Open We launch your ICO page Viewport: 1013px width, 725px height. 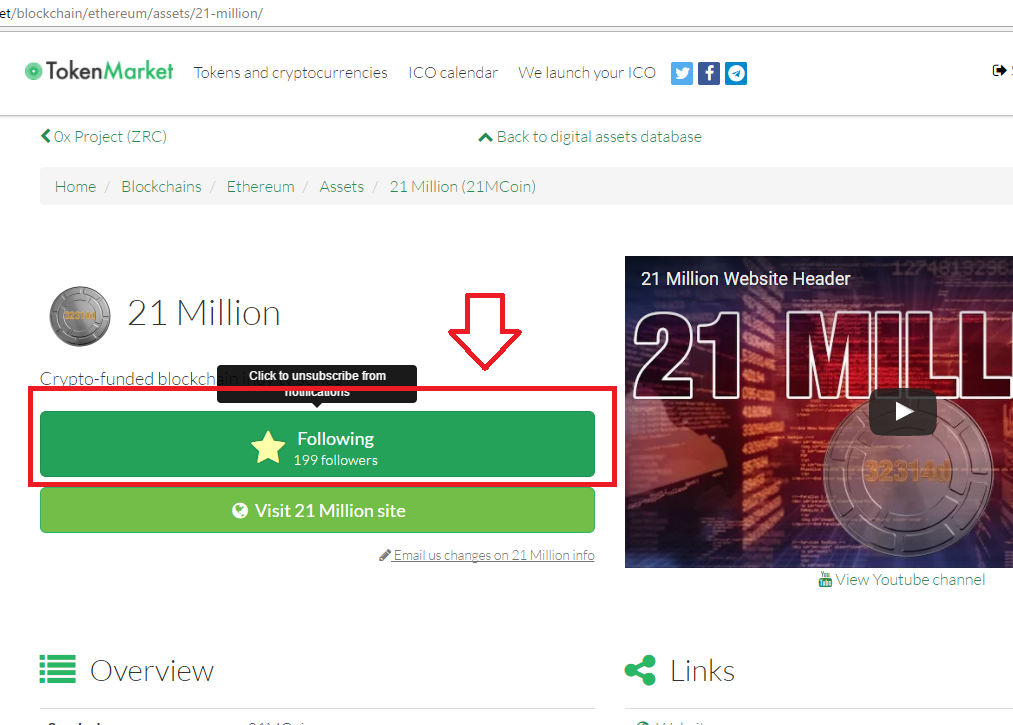587,73
